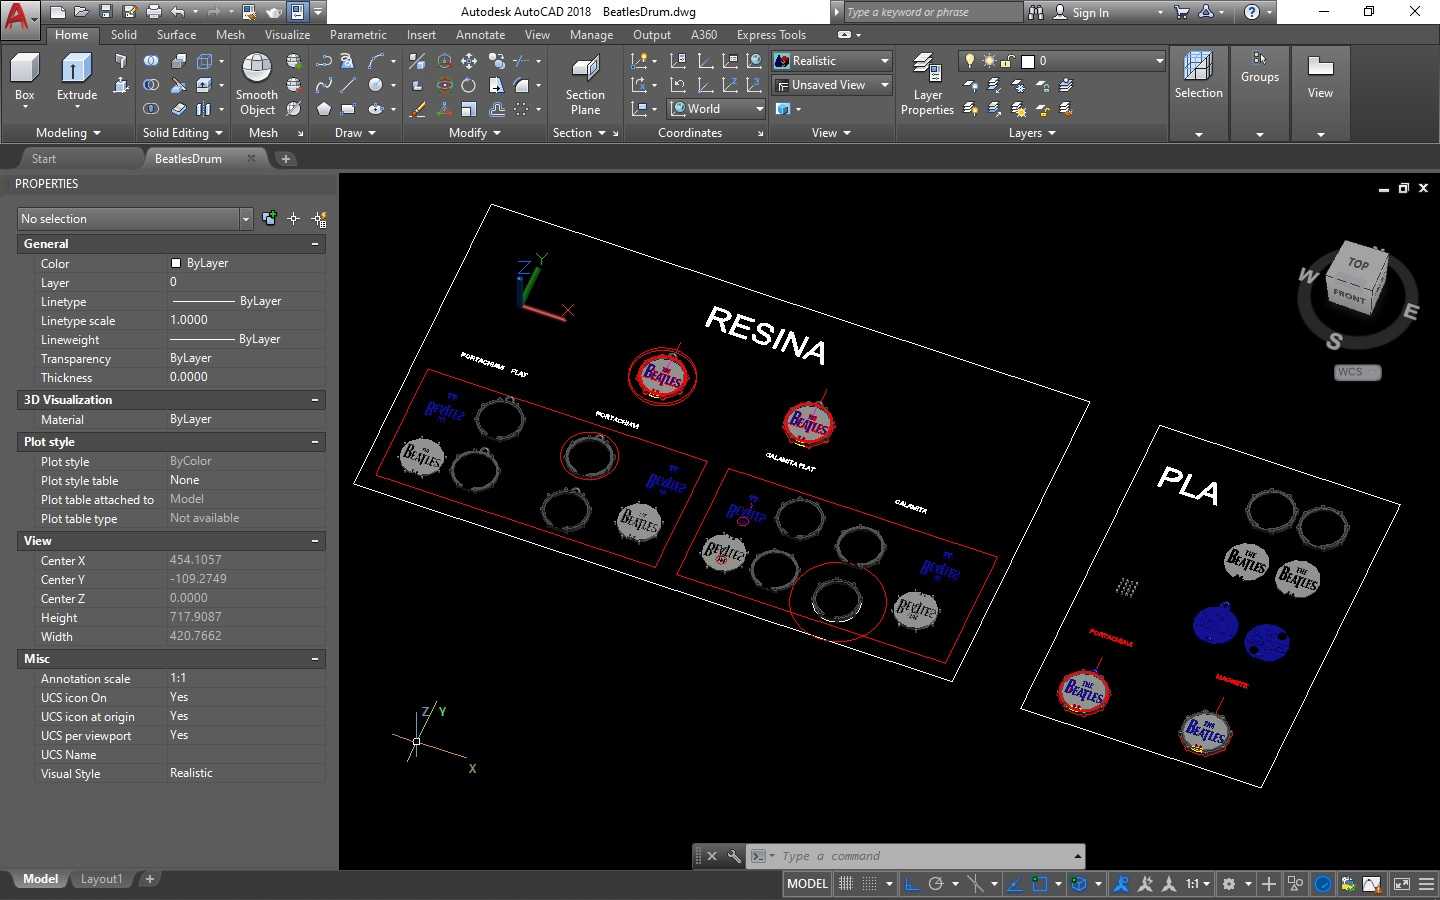Open Autodesk Exchange Apps cart
Viewport: 1440px width, 900px height.
1181,12
